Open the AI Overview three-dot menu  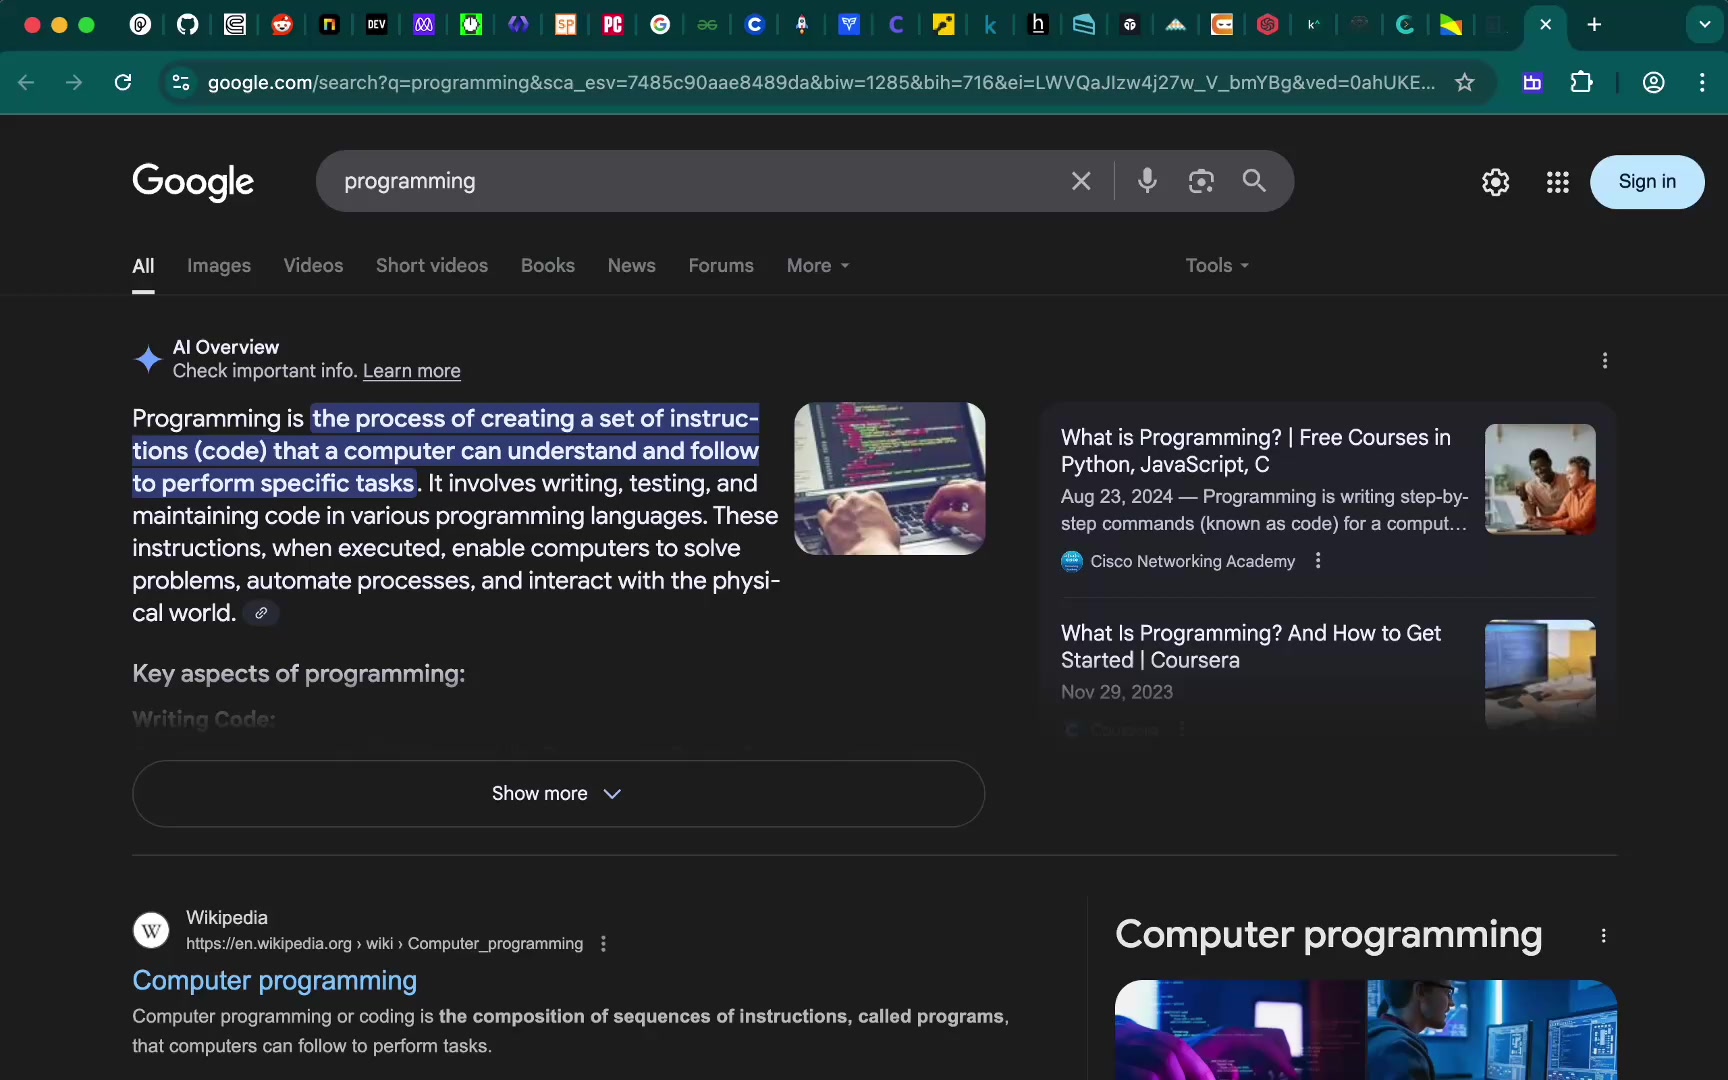pos(1605,360)
